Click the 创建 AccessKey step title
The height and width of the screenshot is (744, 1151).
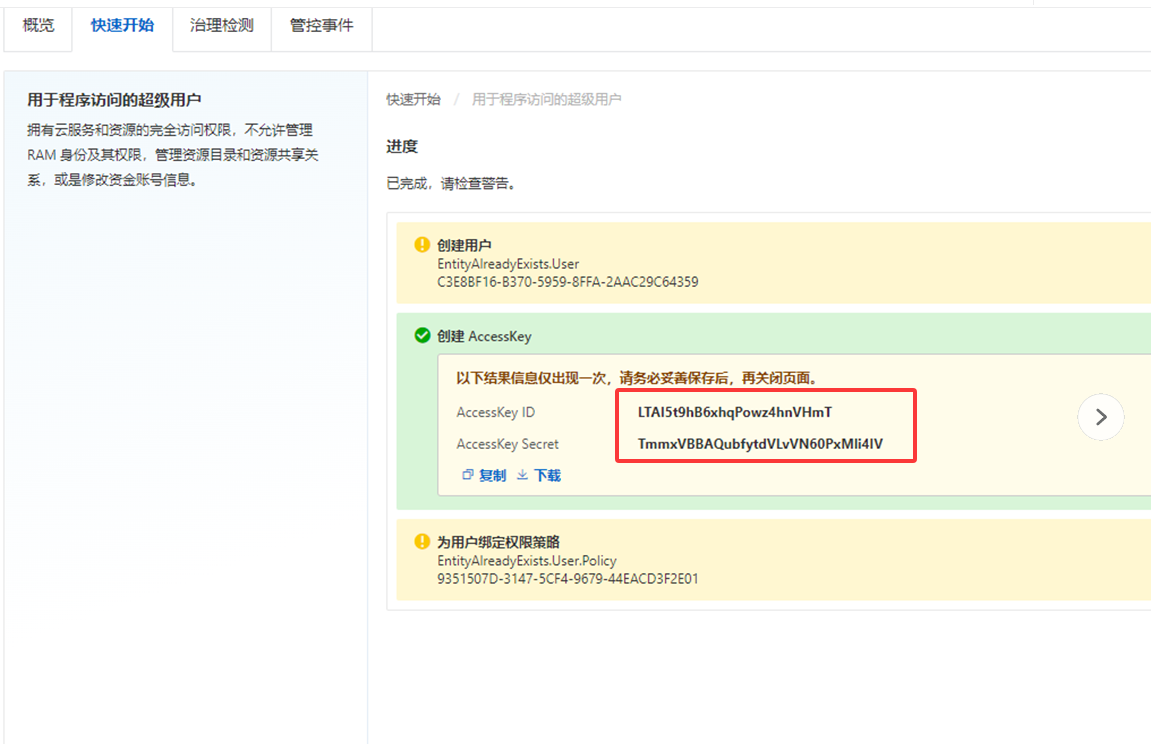click(484, 336)
